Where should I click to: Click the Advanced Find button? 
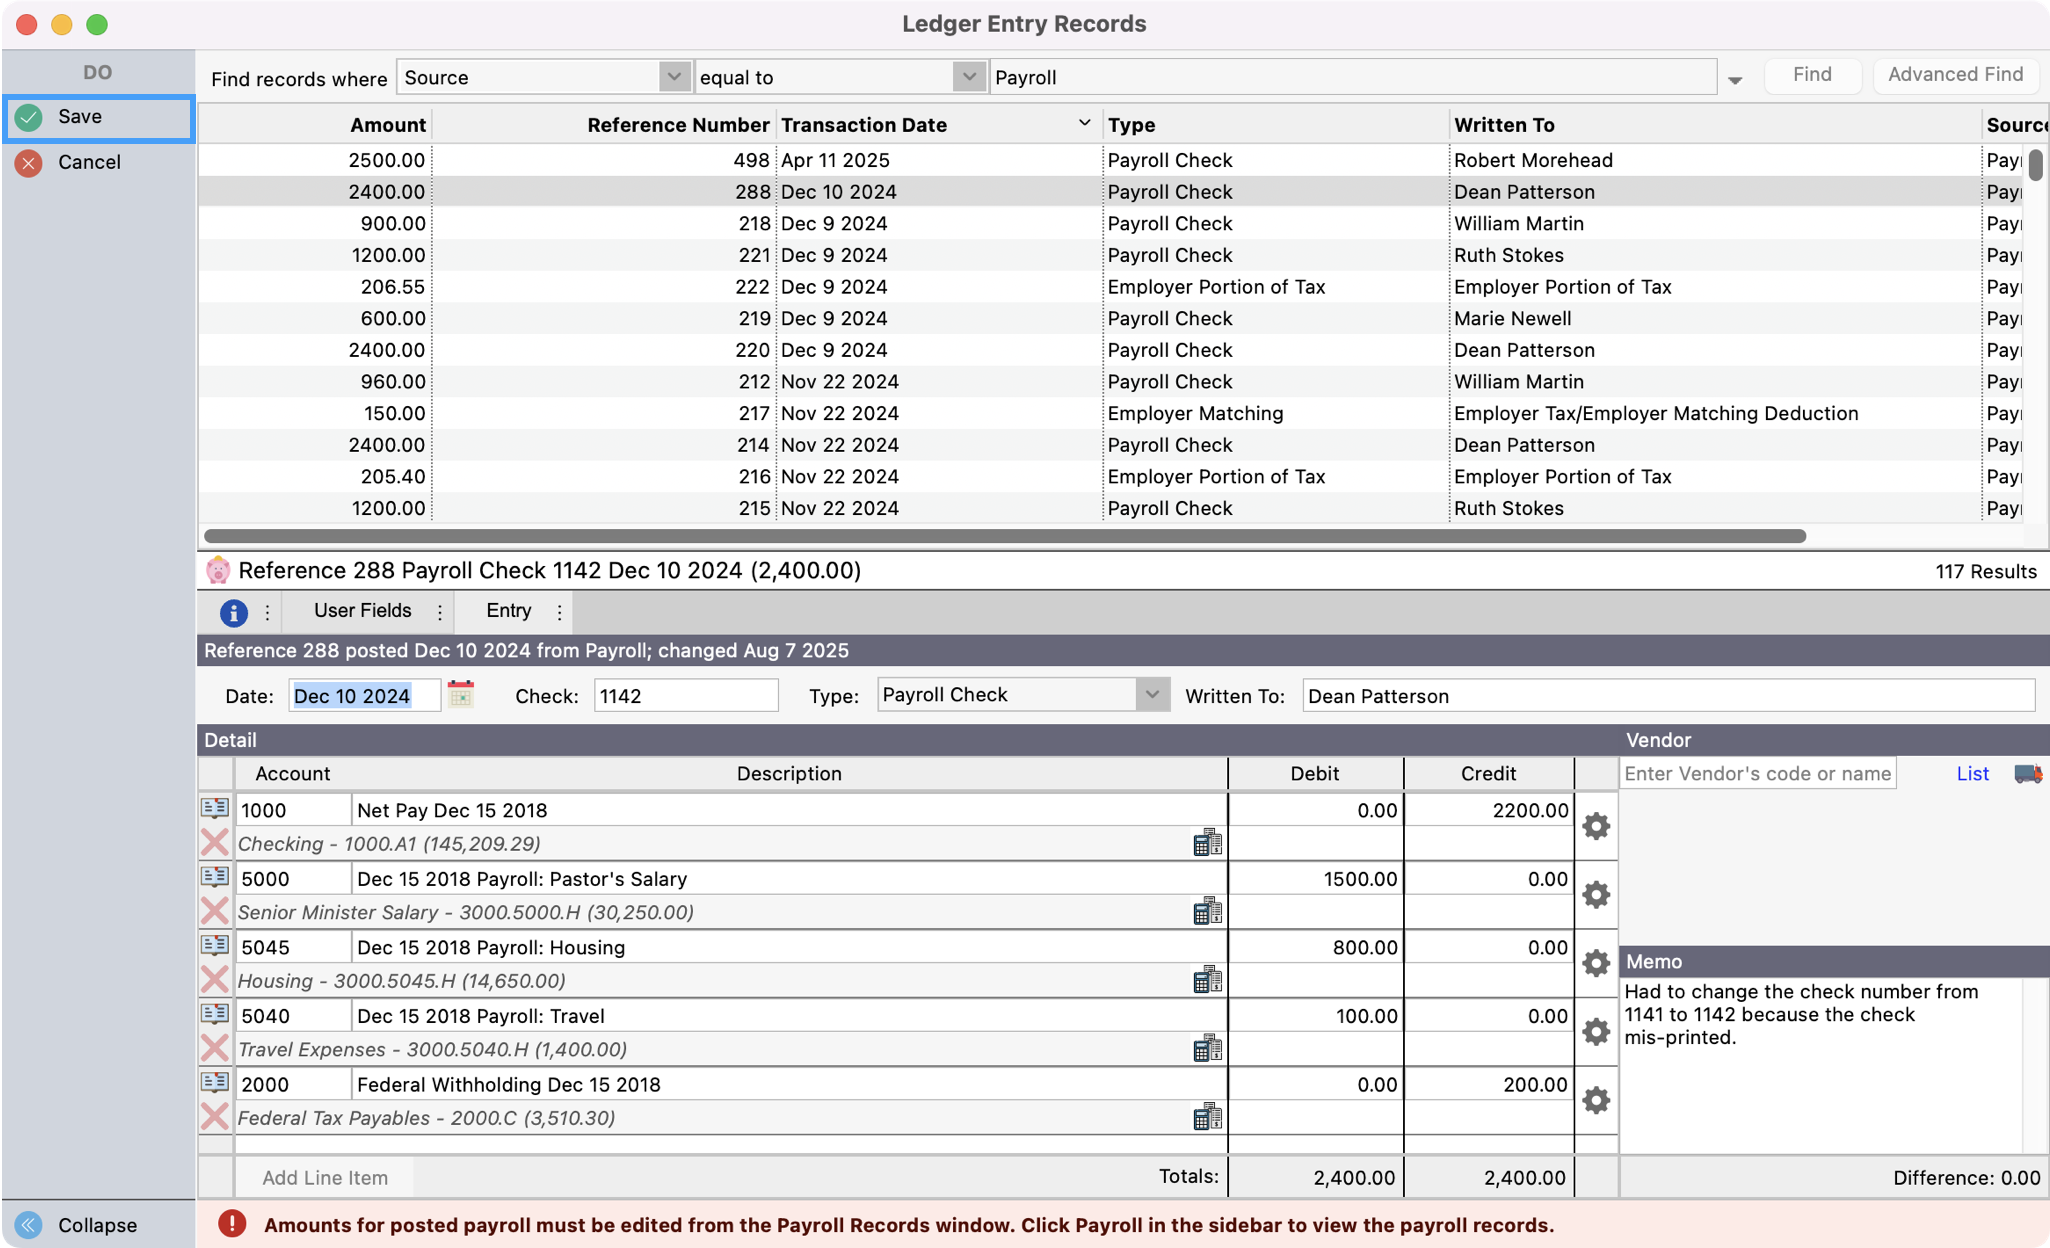(1955, 74)
